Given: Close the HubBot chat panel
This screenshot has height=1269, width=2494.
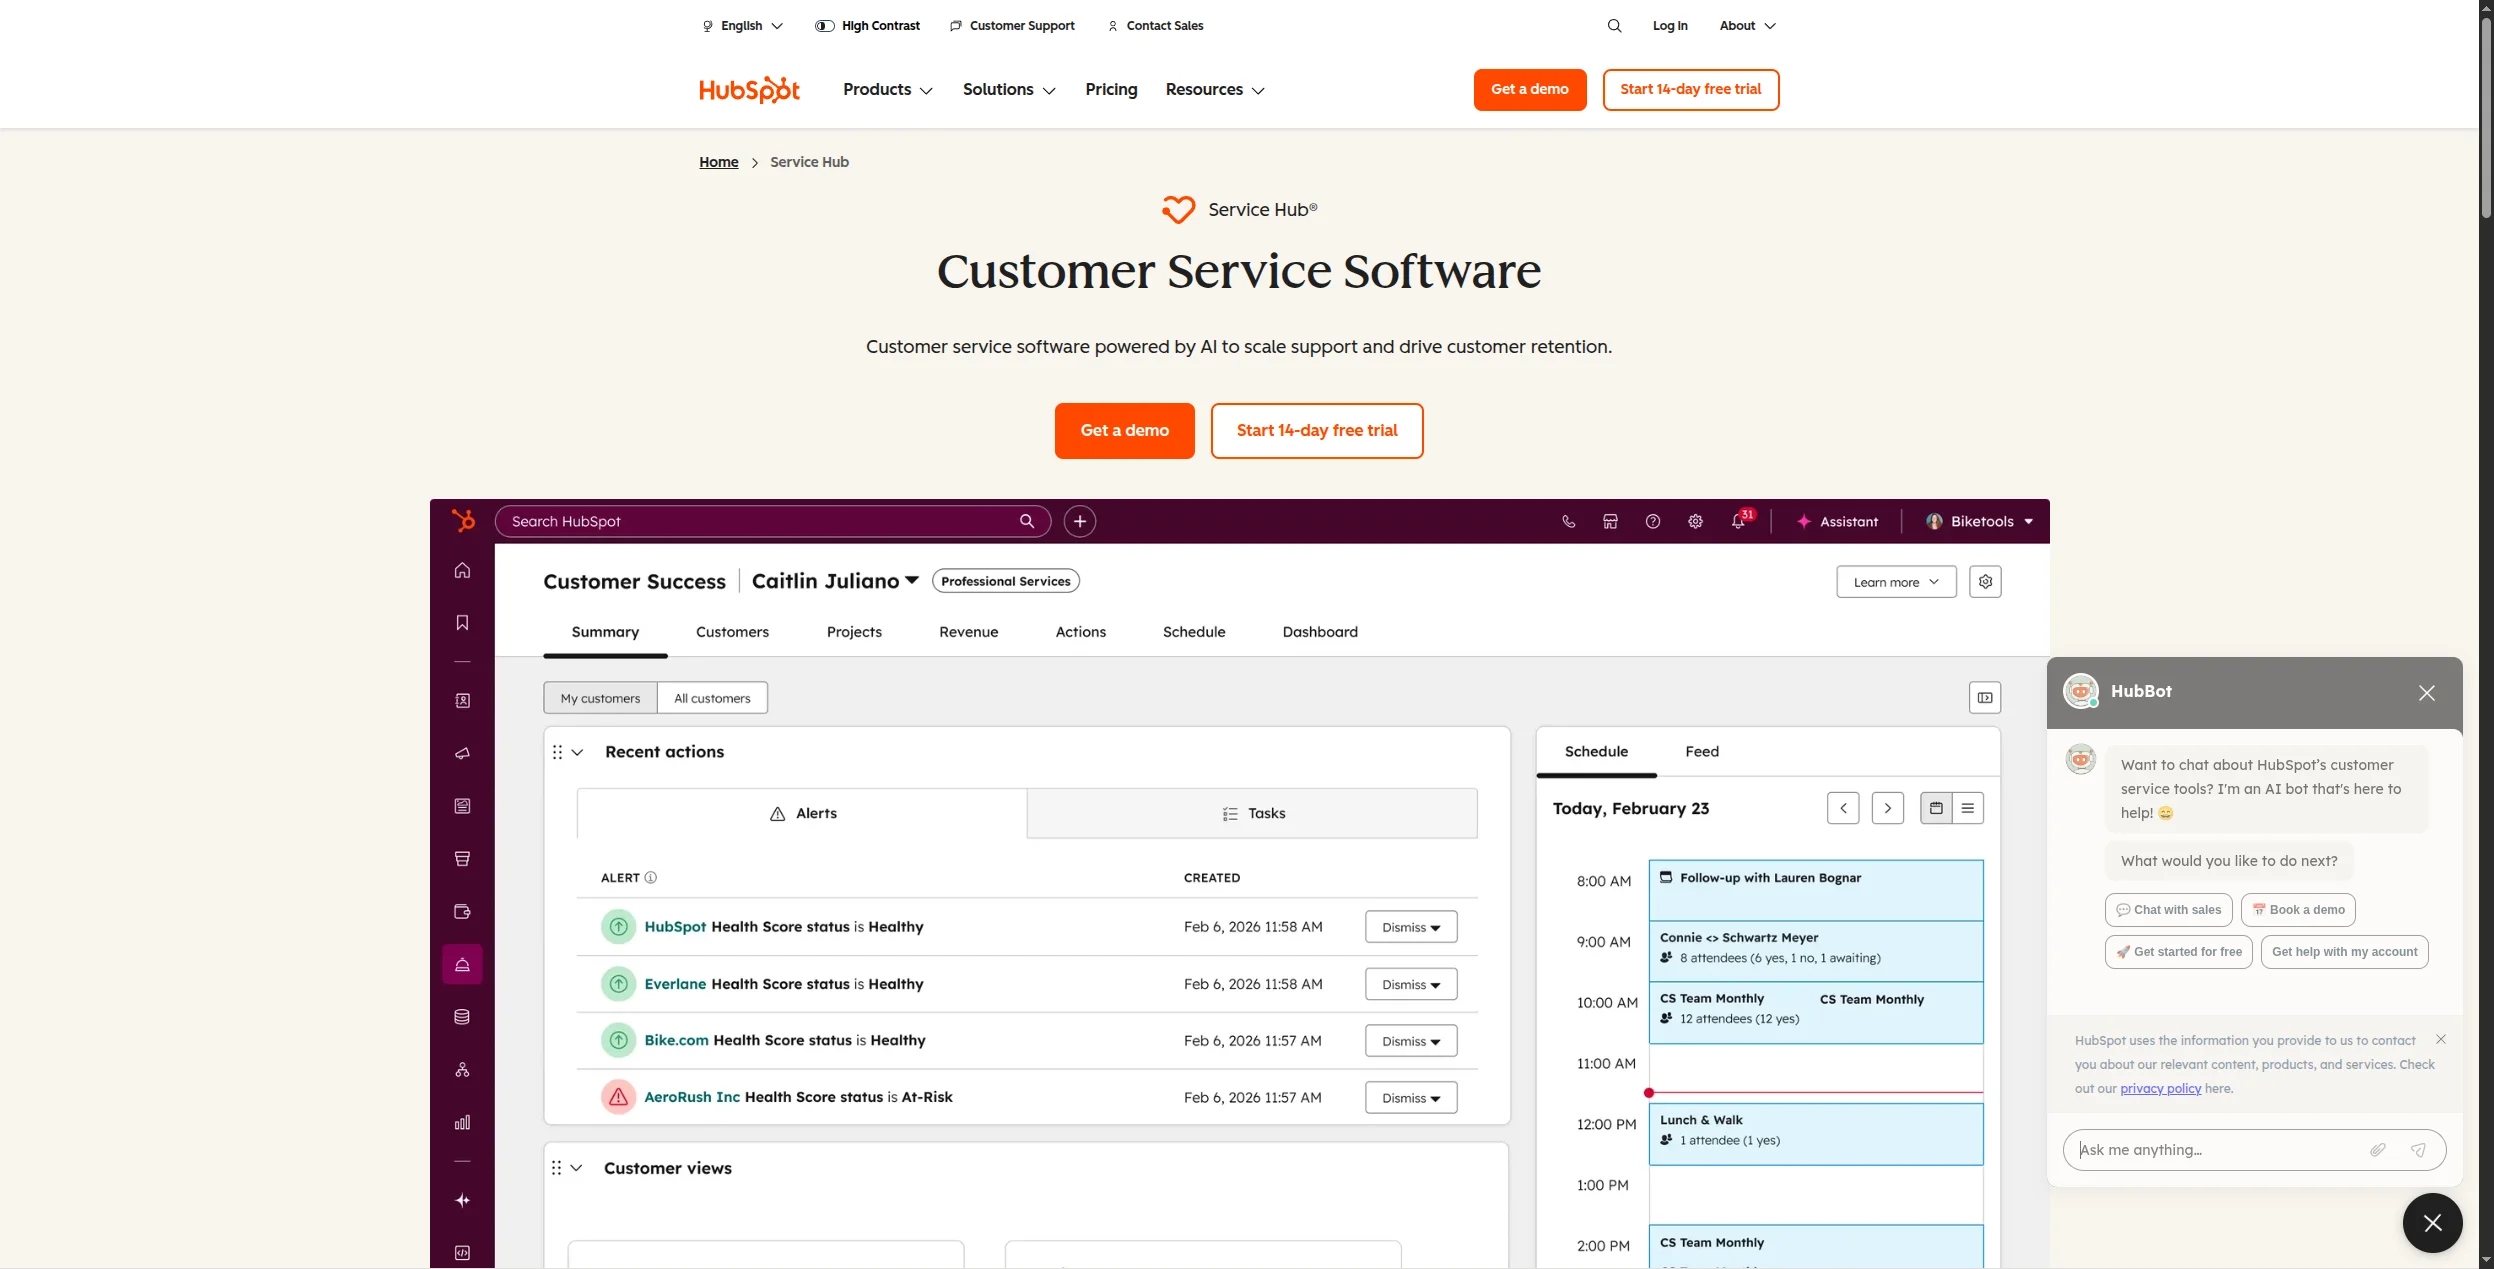Looking at the screenshot, I should 2427,693.
